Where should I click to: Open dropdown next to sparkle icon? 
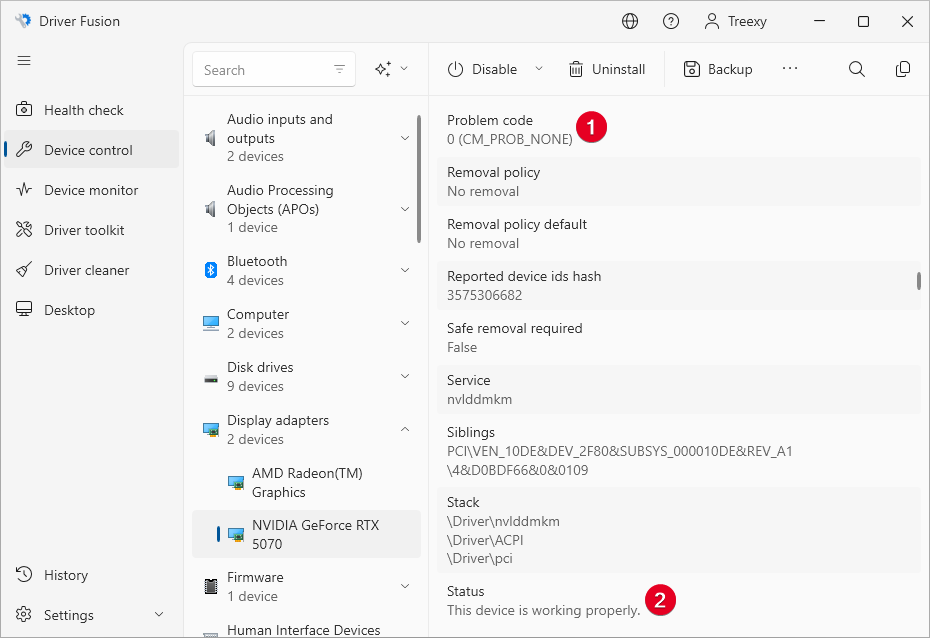405,69
